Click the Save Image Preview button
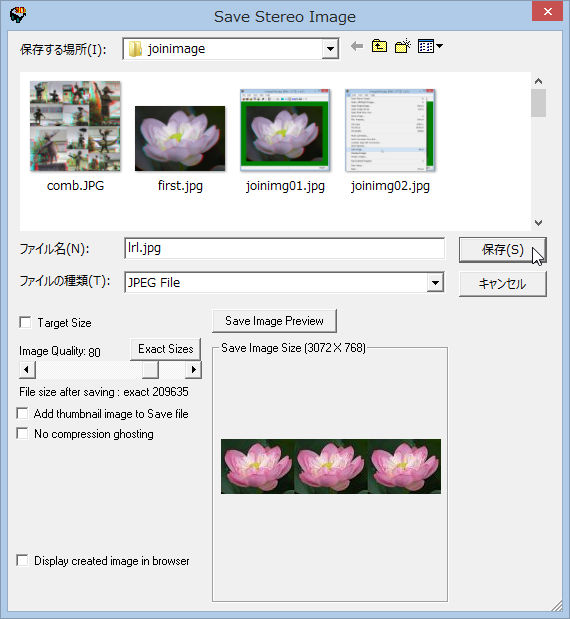Screen dimensions: 570x619 [x=274, y=321]
